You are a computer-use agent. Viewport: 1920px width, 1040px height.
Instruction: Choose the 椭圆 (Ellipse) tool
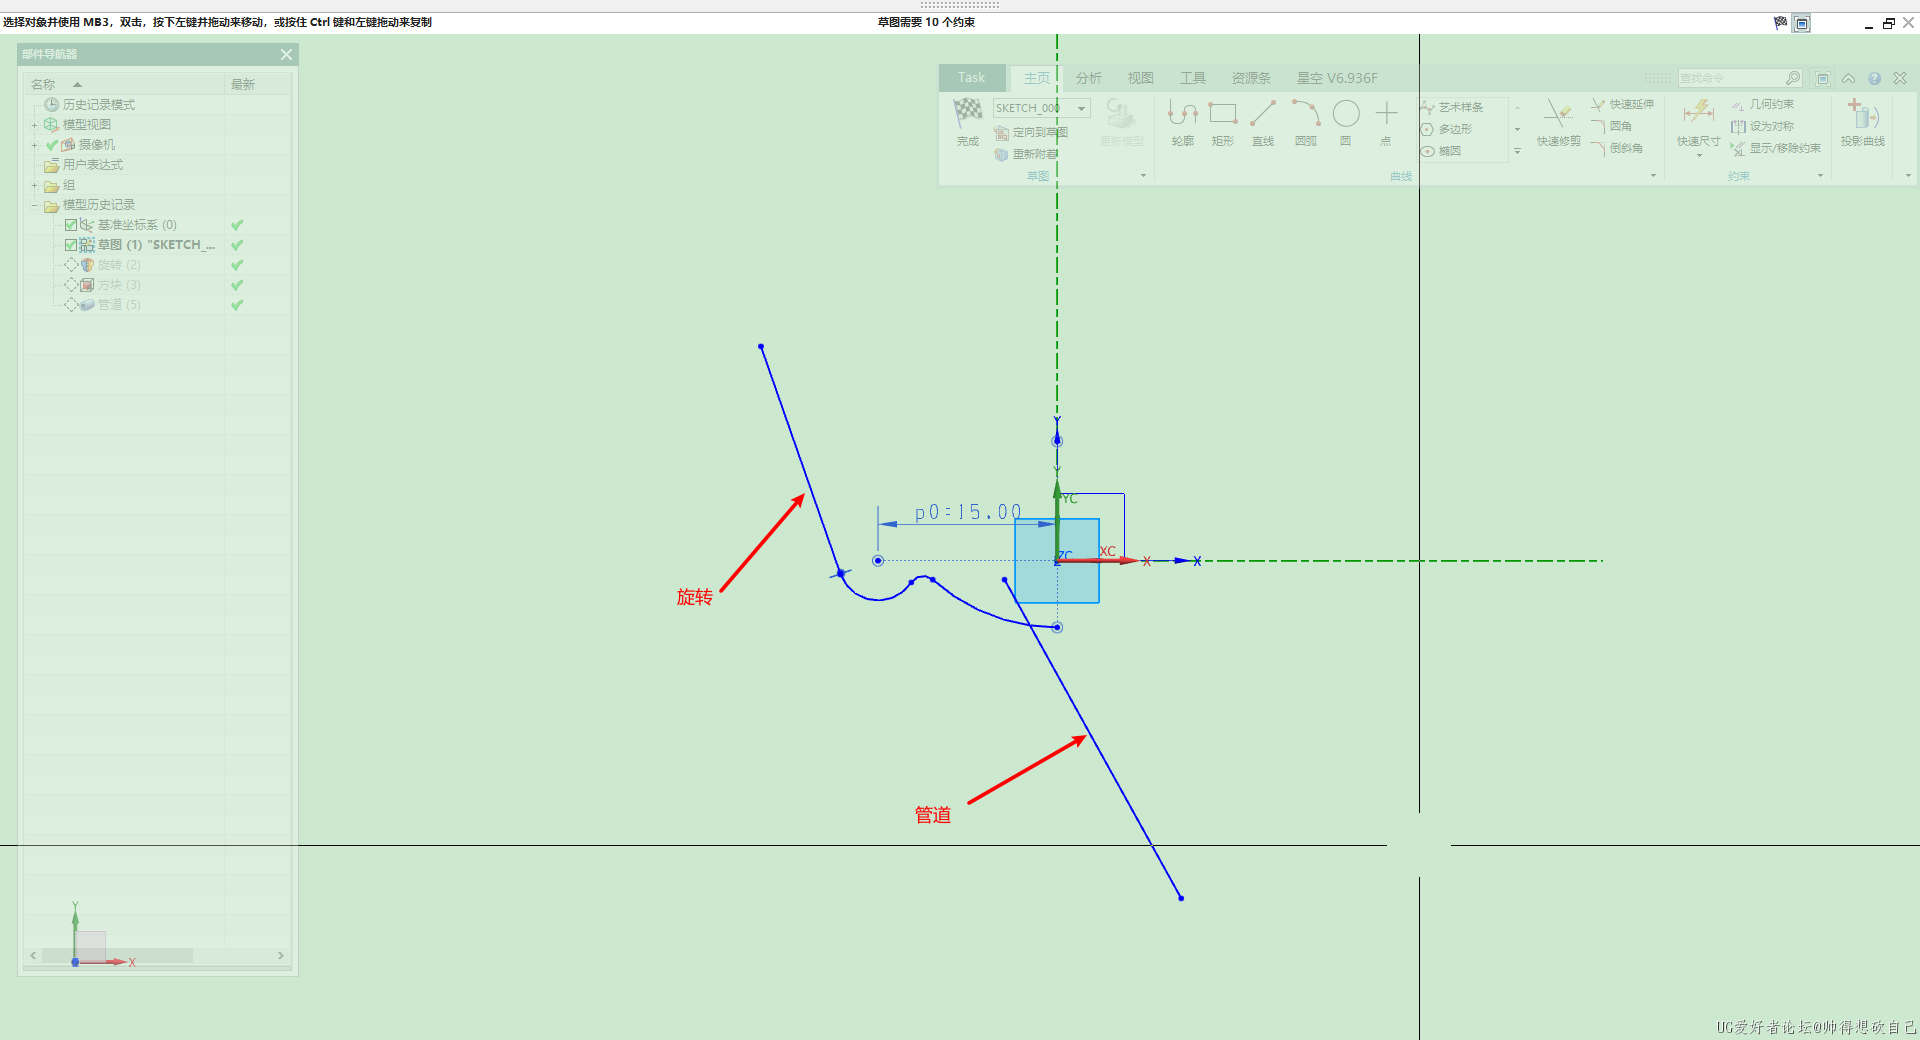(1441, 151)
